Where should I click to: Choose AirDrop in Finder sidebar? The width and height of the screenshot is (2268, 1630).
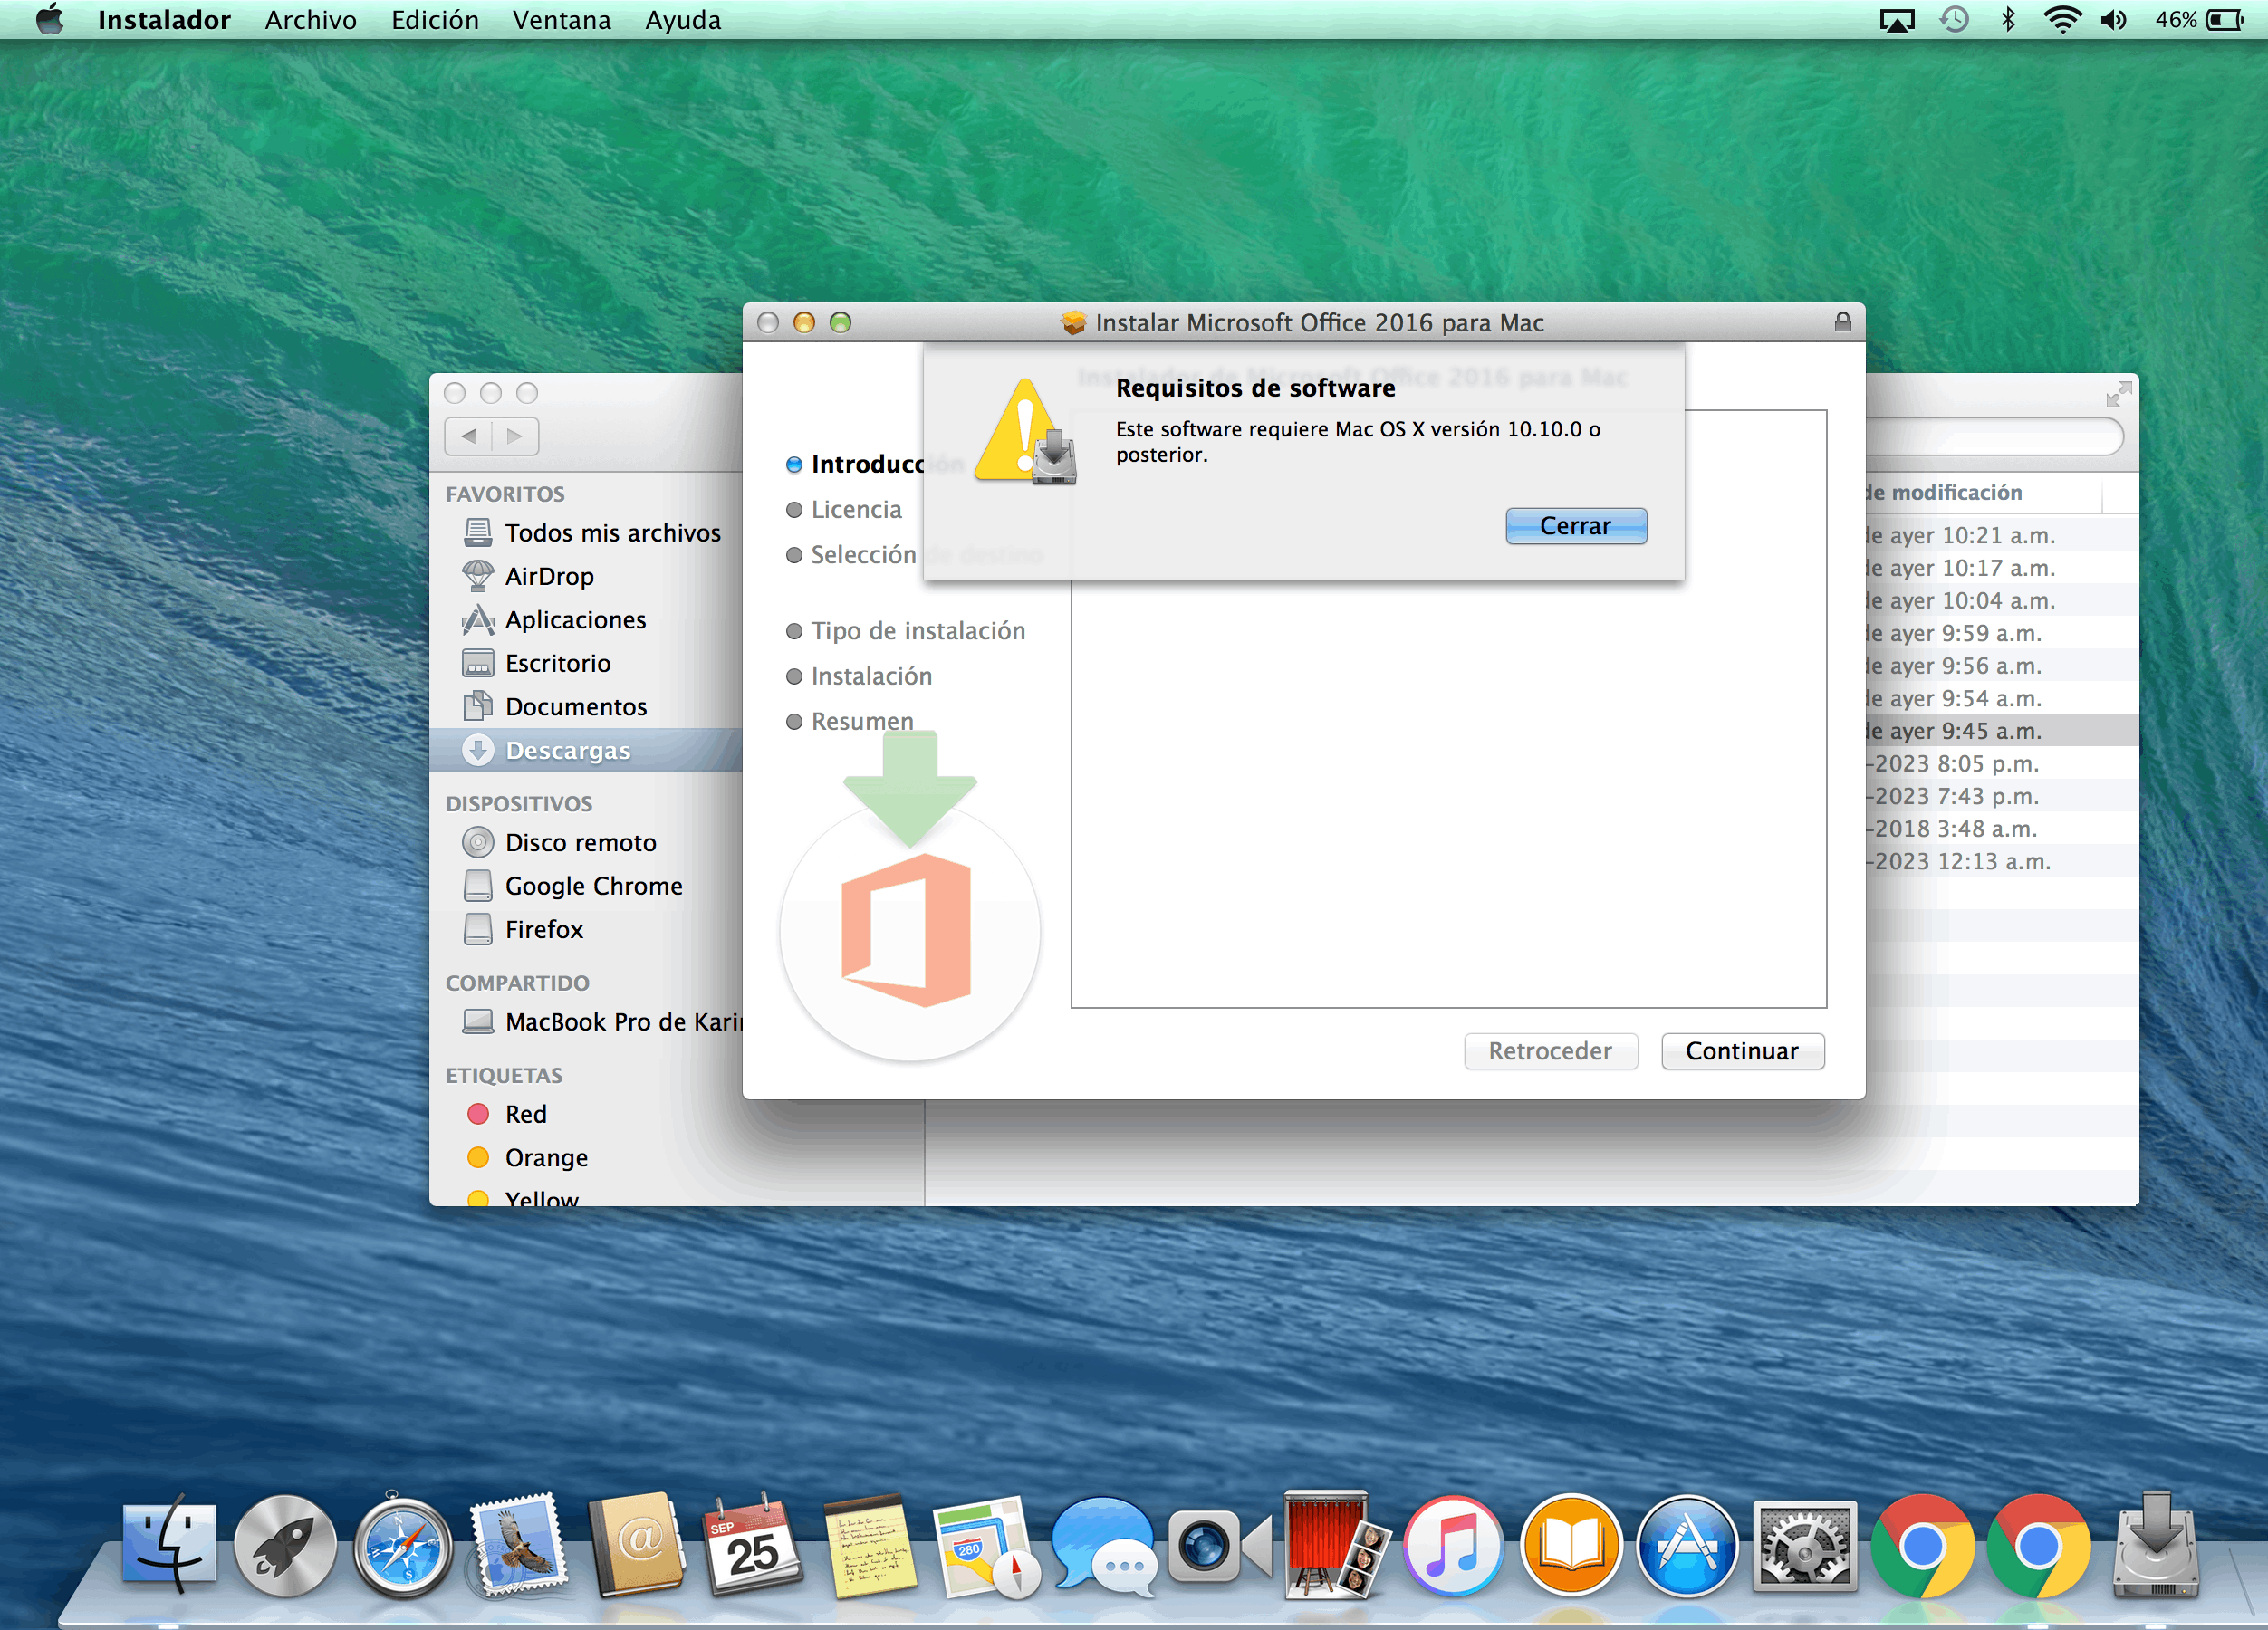coord(549,576)
